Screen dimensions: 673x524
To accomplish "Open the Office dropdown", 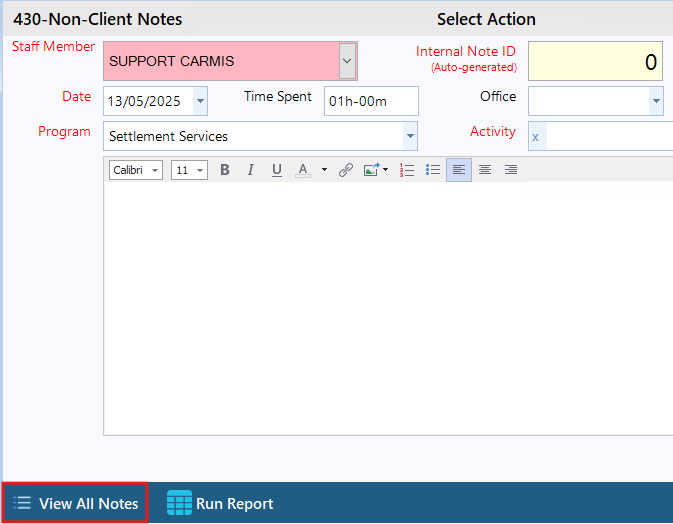I will tap(656, 101).
